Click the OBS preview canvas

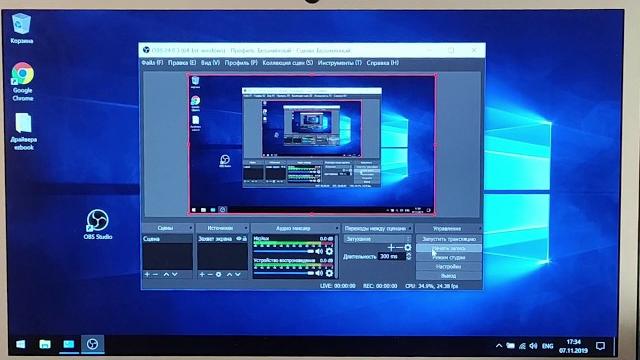pos(311,144)
